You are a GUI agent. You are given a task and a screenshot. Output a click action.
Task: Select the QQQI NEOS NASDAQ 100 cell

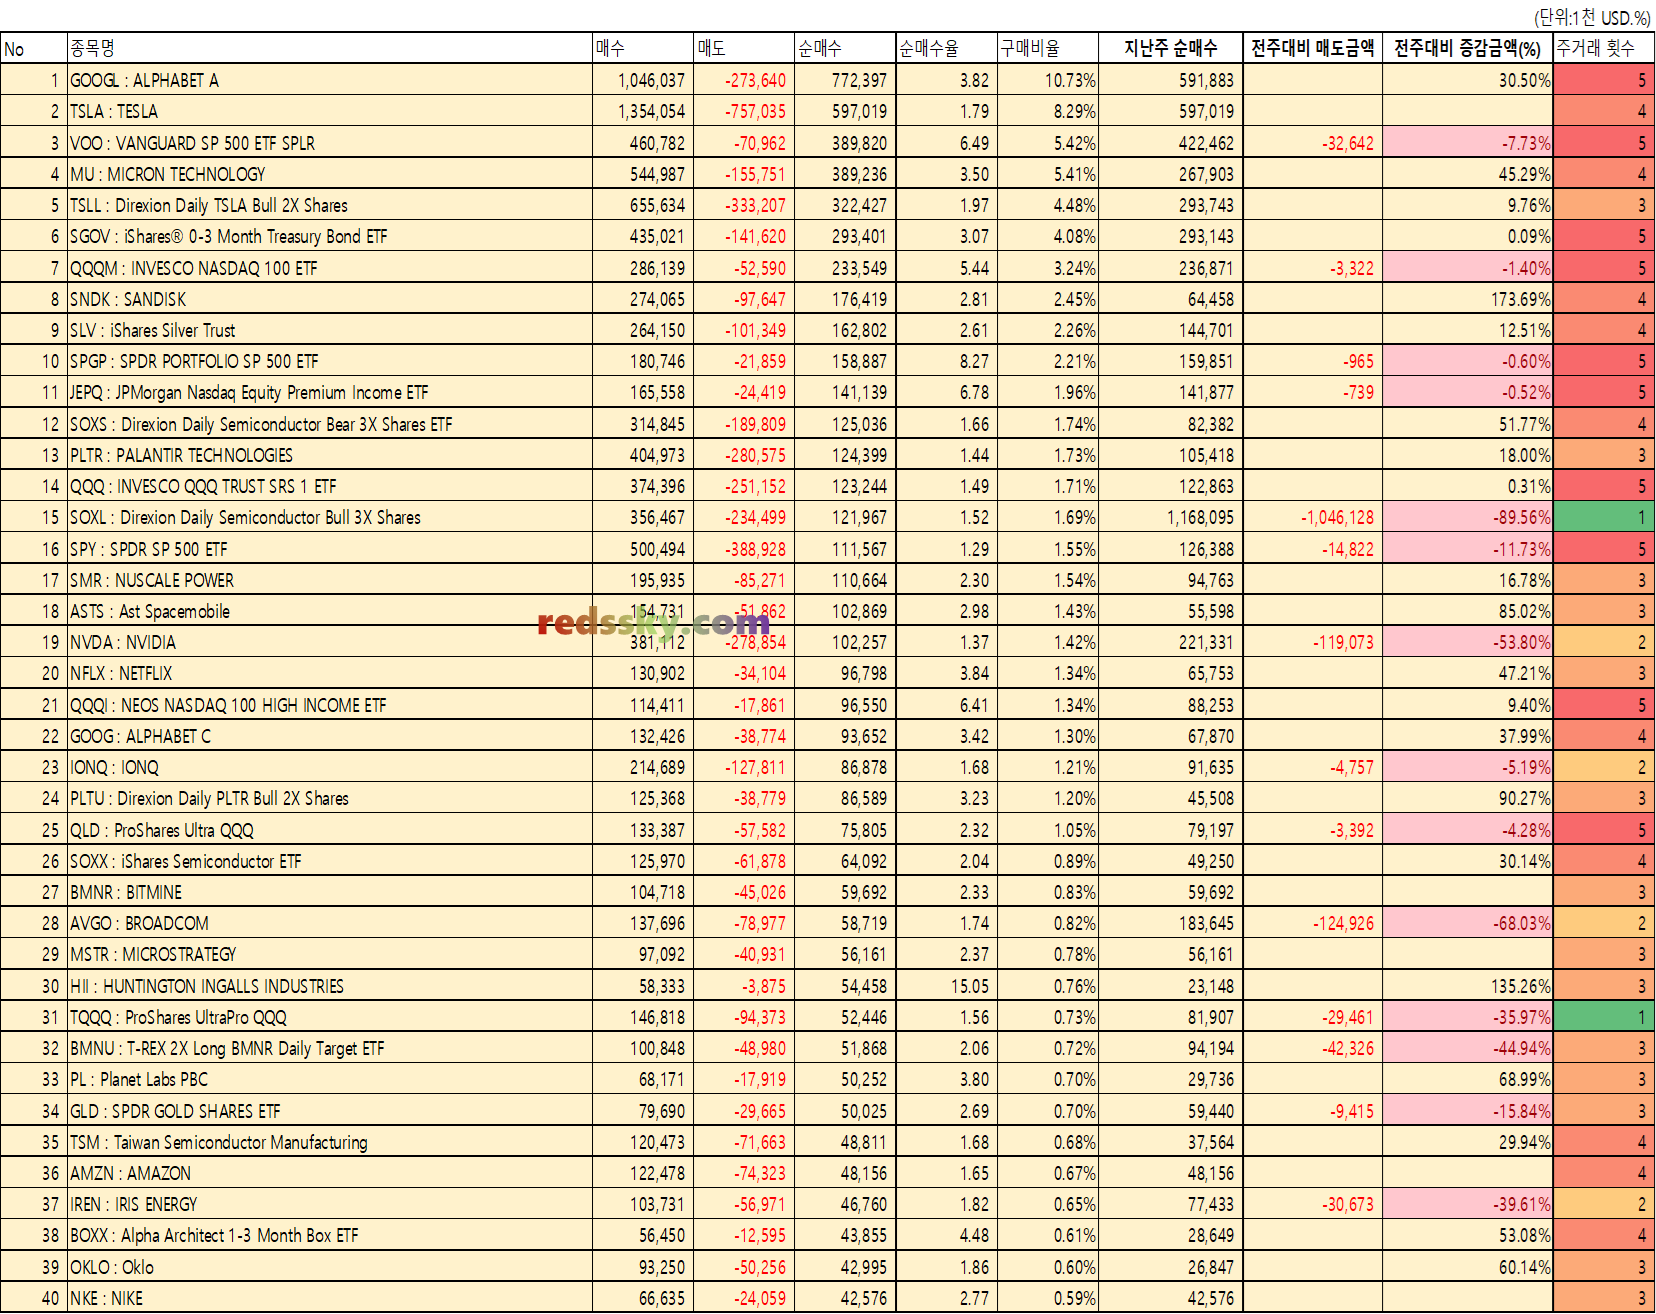click(330, 705)
